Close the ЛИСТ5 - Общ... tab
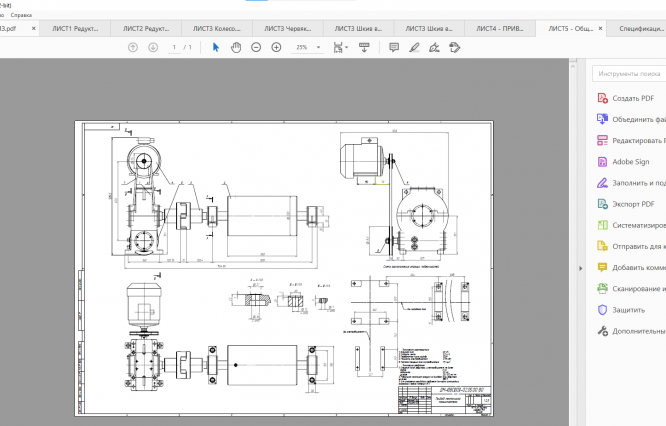 tap(601, 30)
